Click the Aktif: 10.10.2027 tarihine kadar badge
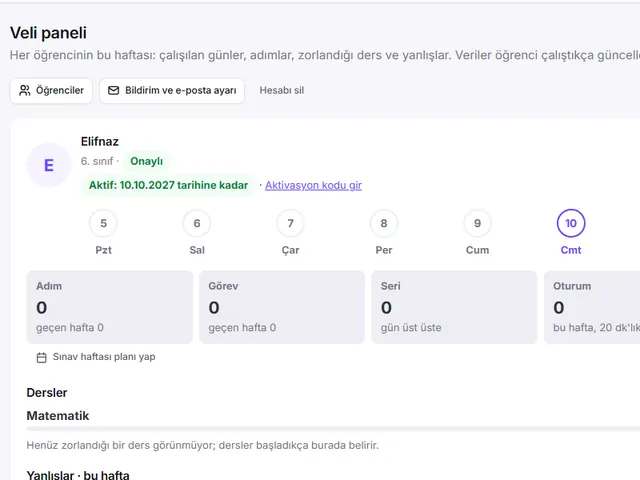This screenshot has width=640, height=480. [168, 185]
